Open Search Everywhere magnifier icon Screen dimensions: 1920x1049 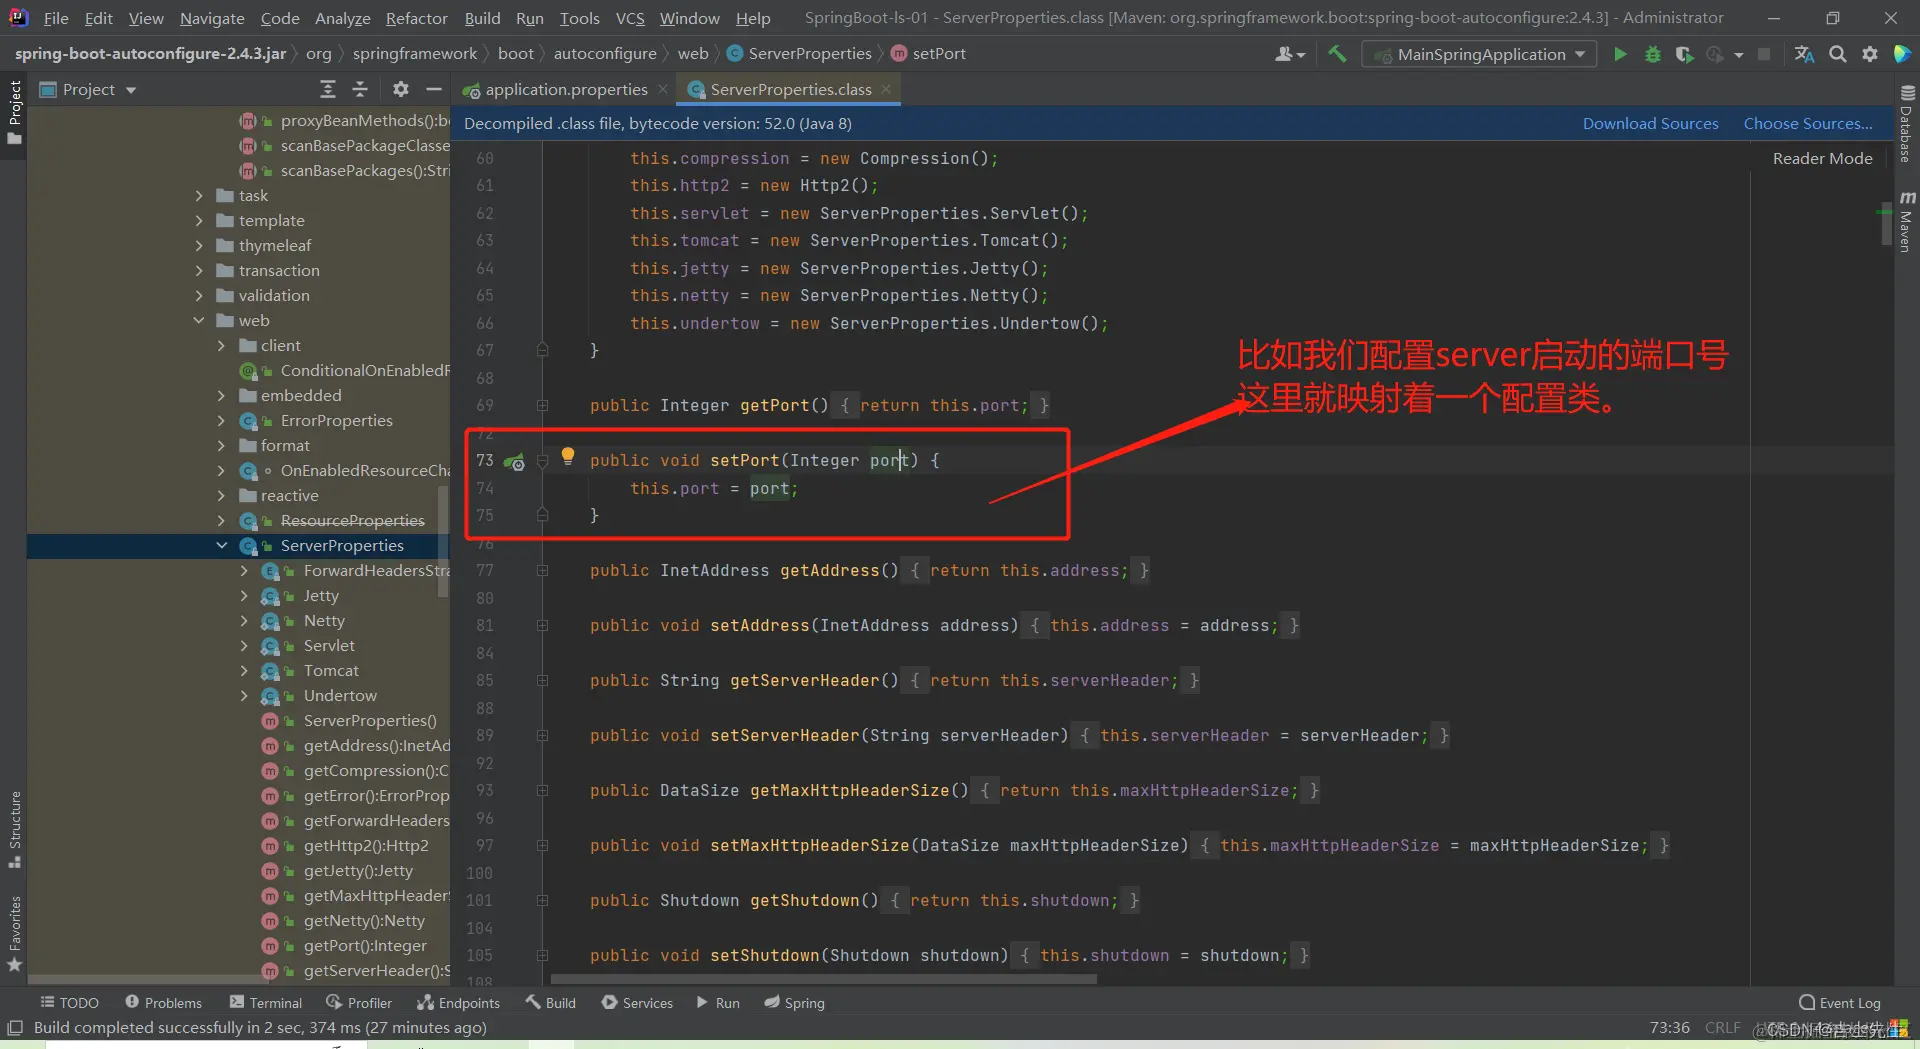pyautogui.click(x=1837, y=54)
